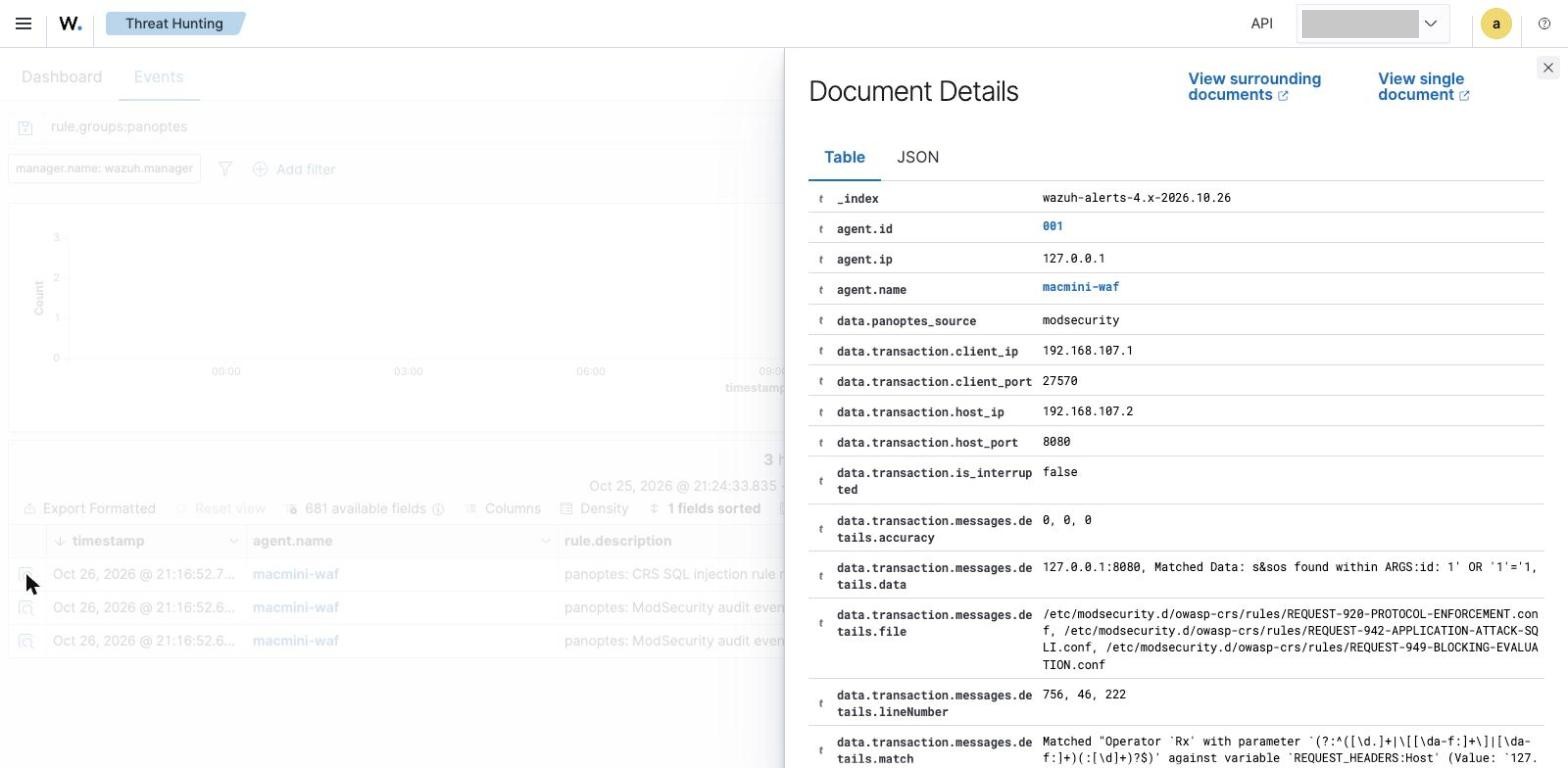Click the saved query icon in search bar

point(26,127)
